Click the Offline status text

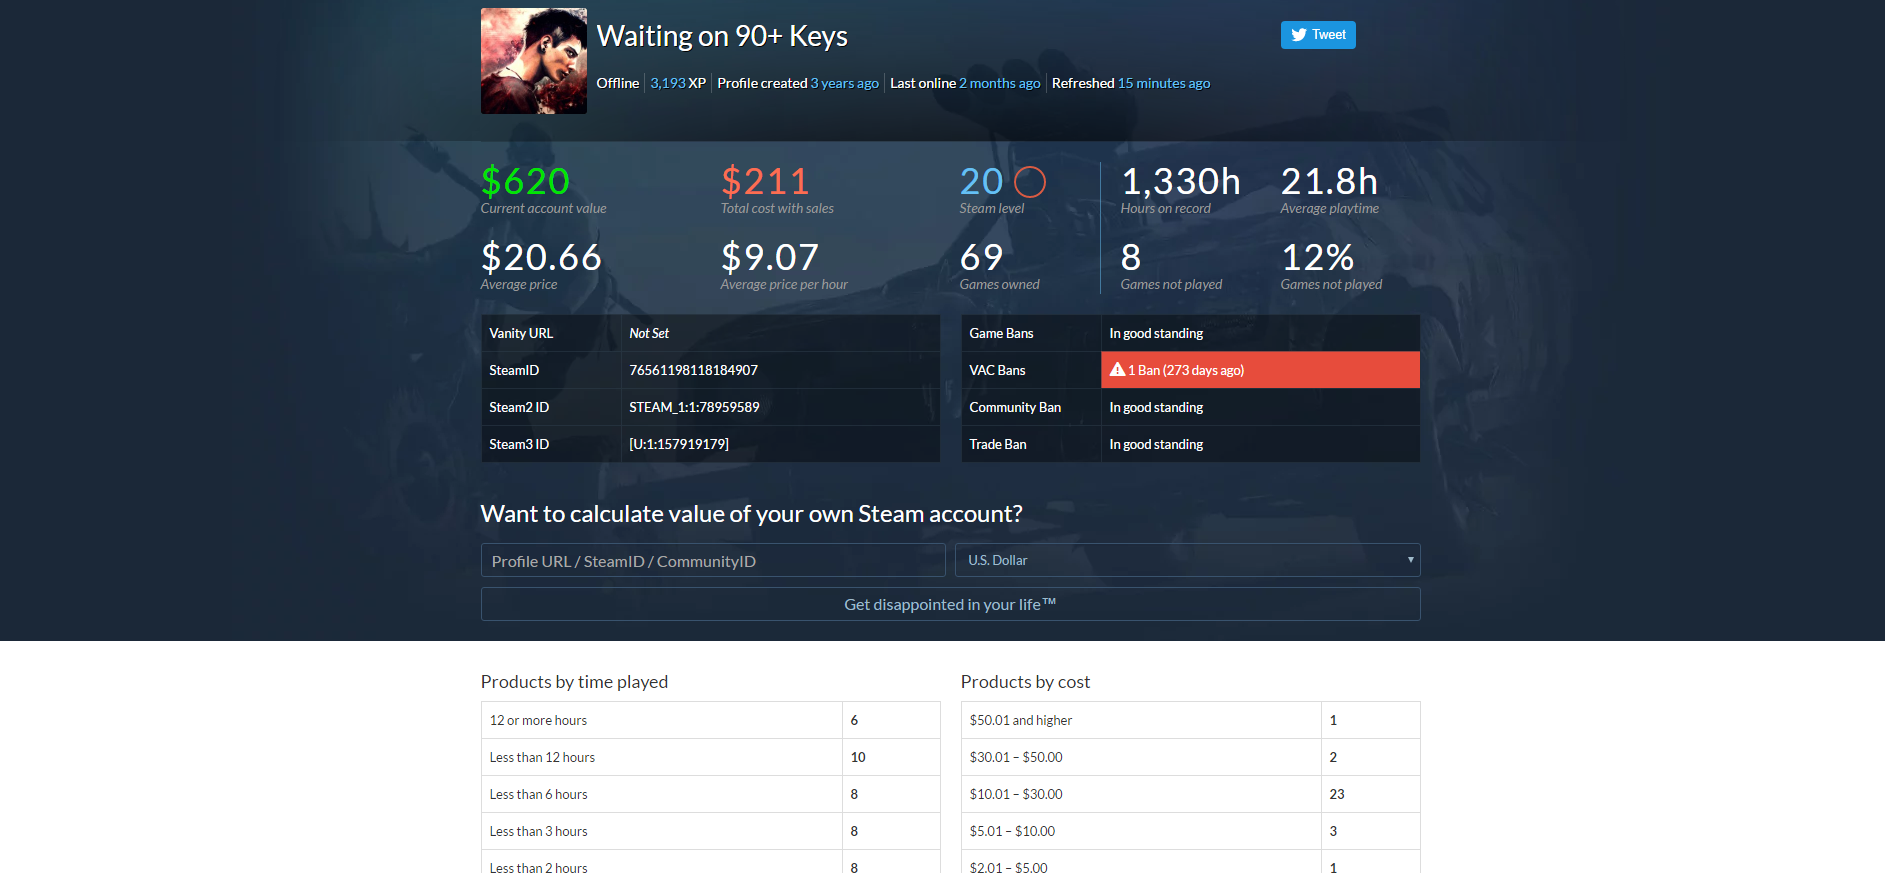618,83
